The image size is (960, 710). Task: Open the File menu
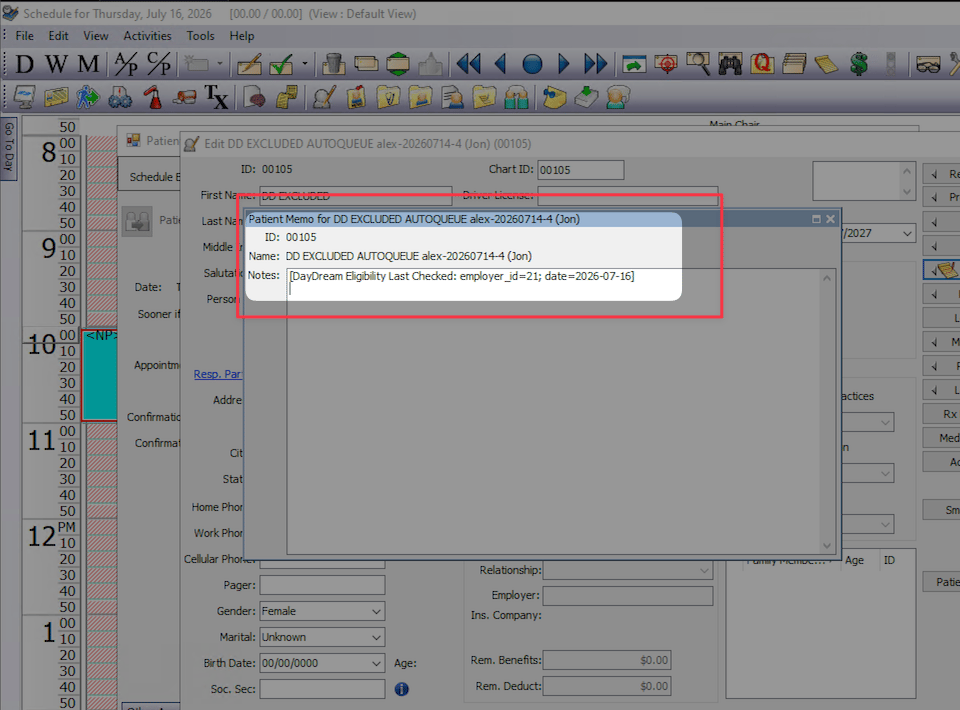24,36
